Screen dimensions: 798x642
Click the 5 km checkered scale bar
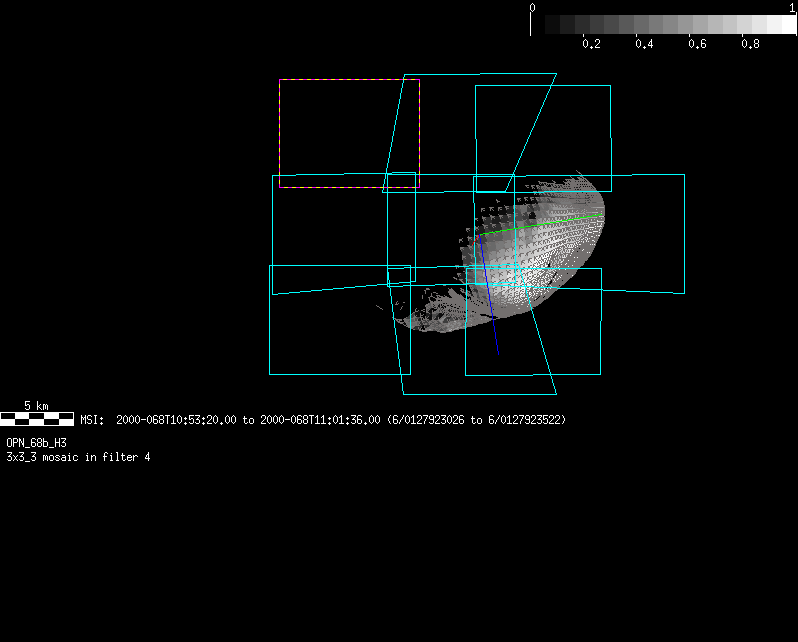(x=37, y=419)
